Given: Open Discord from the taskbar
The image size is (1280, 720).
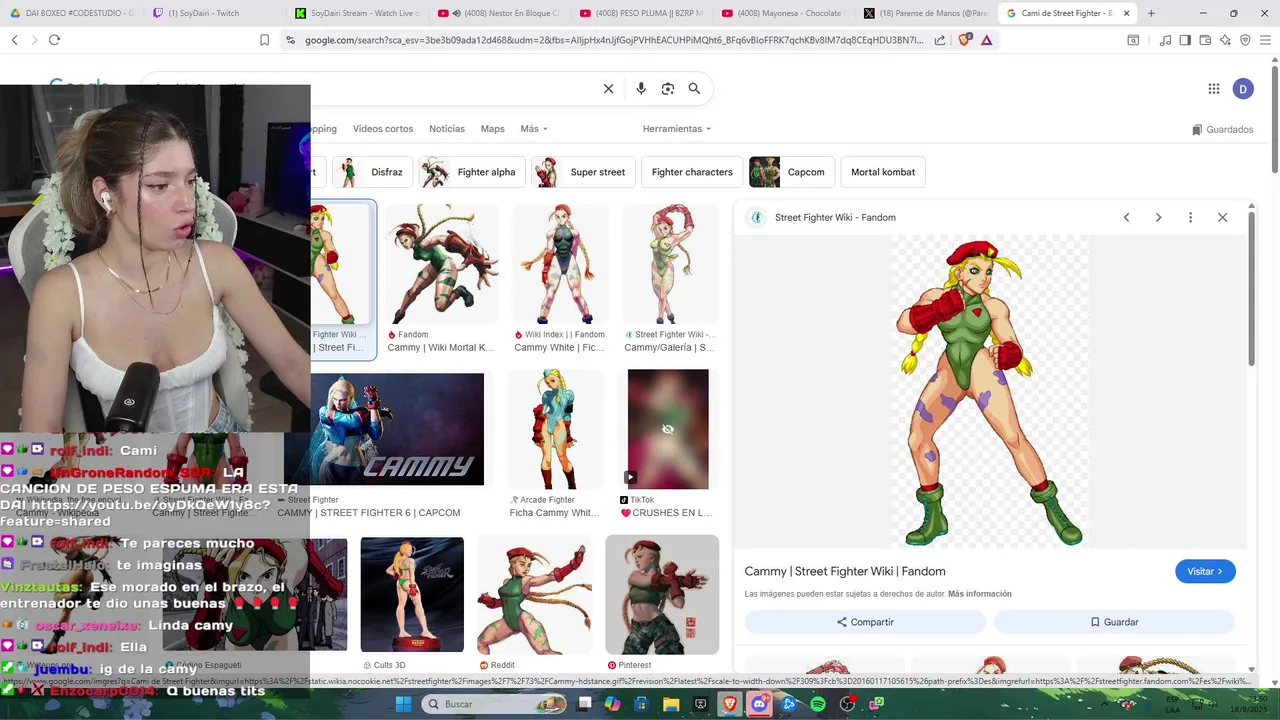Looking at the screenshot, I should 759,704.
